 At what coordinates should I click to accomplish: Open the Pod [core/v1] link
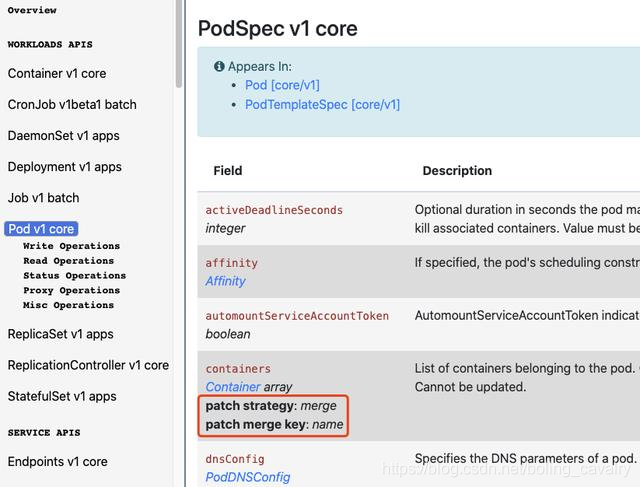pos(282,85)
